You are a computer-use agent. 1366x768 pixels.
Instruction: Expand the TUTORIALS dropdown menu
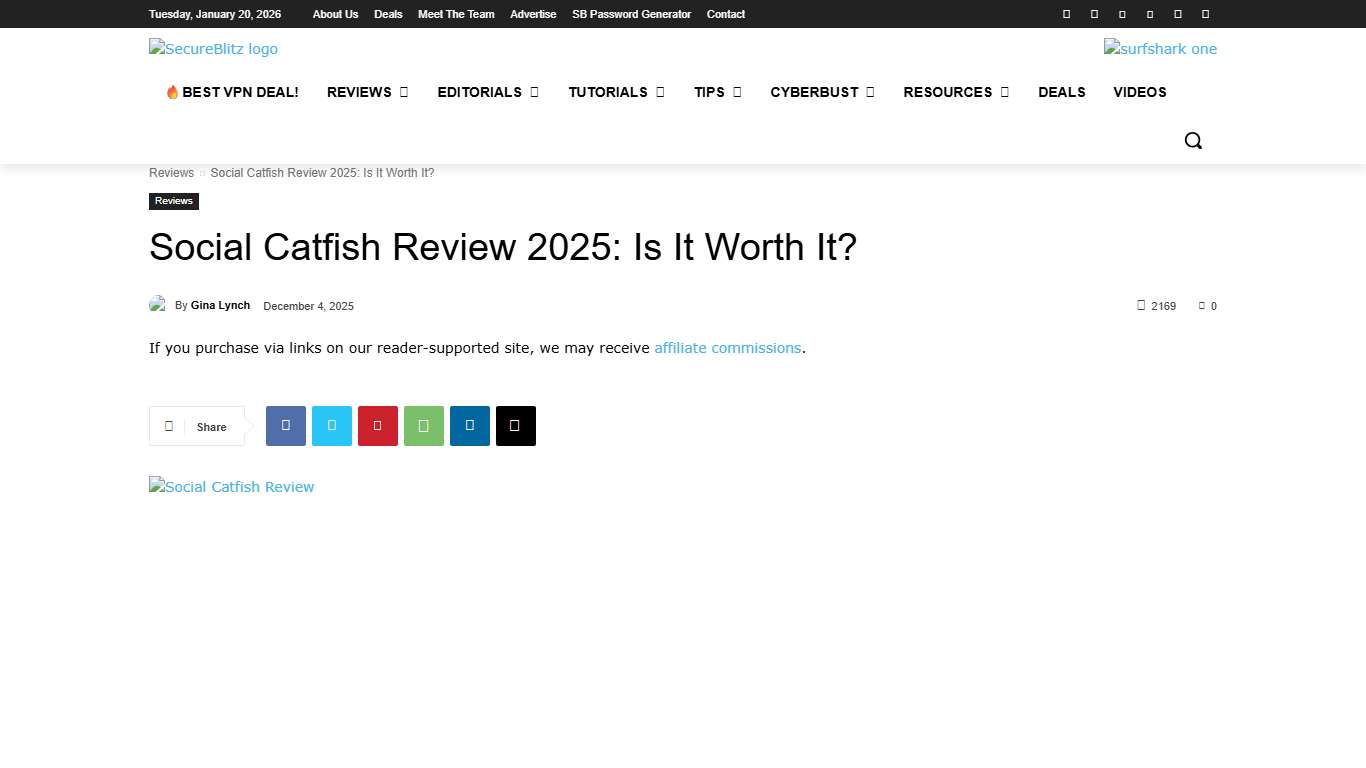tap(616, 92)
